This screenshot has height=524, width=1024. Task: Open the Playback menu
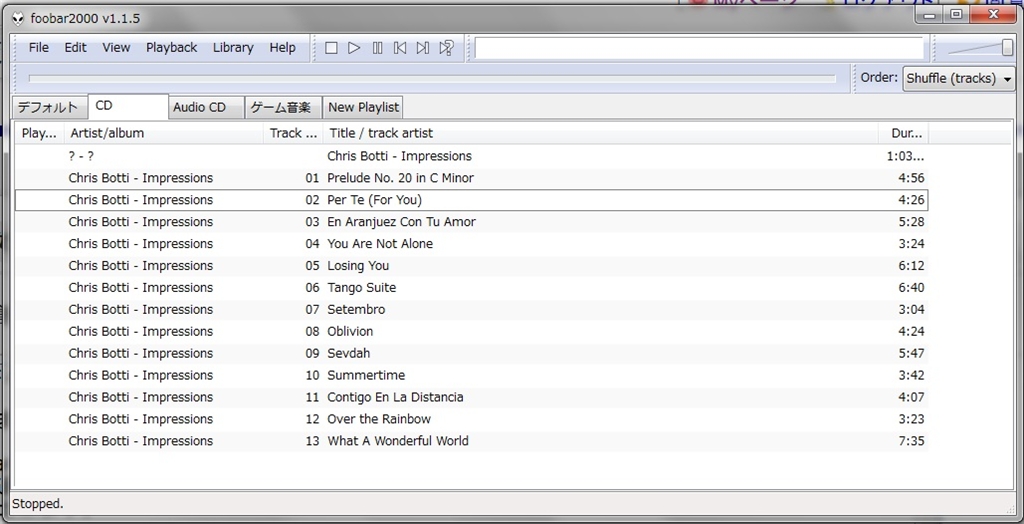171,48
